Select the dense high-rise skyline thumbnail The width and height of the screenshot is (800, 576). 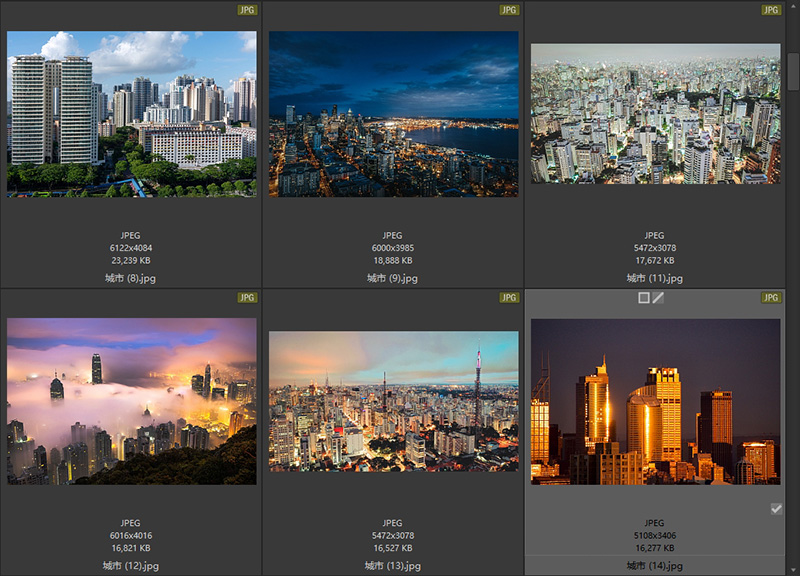(x=655, y=113)
